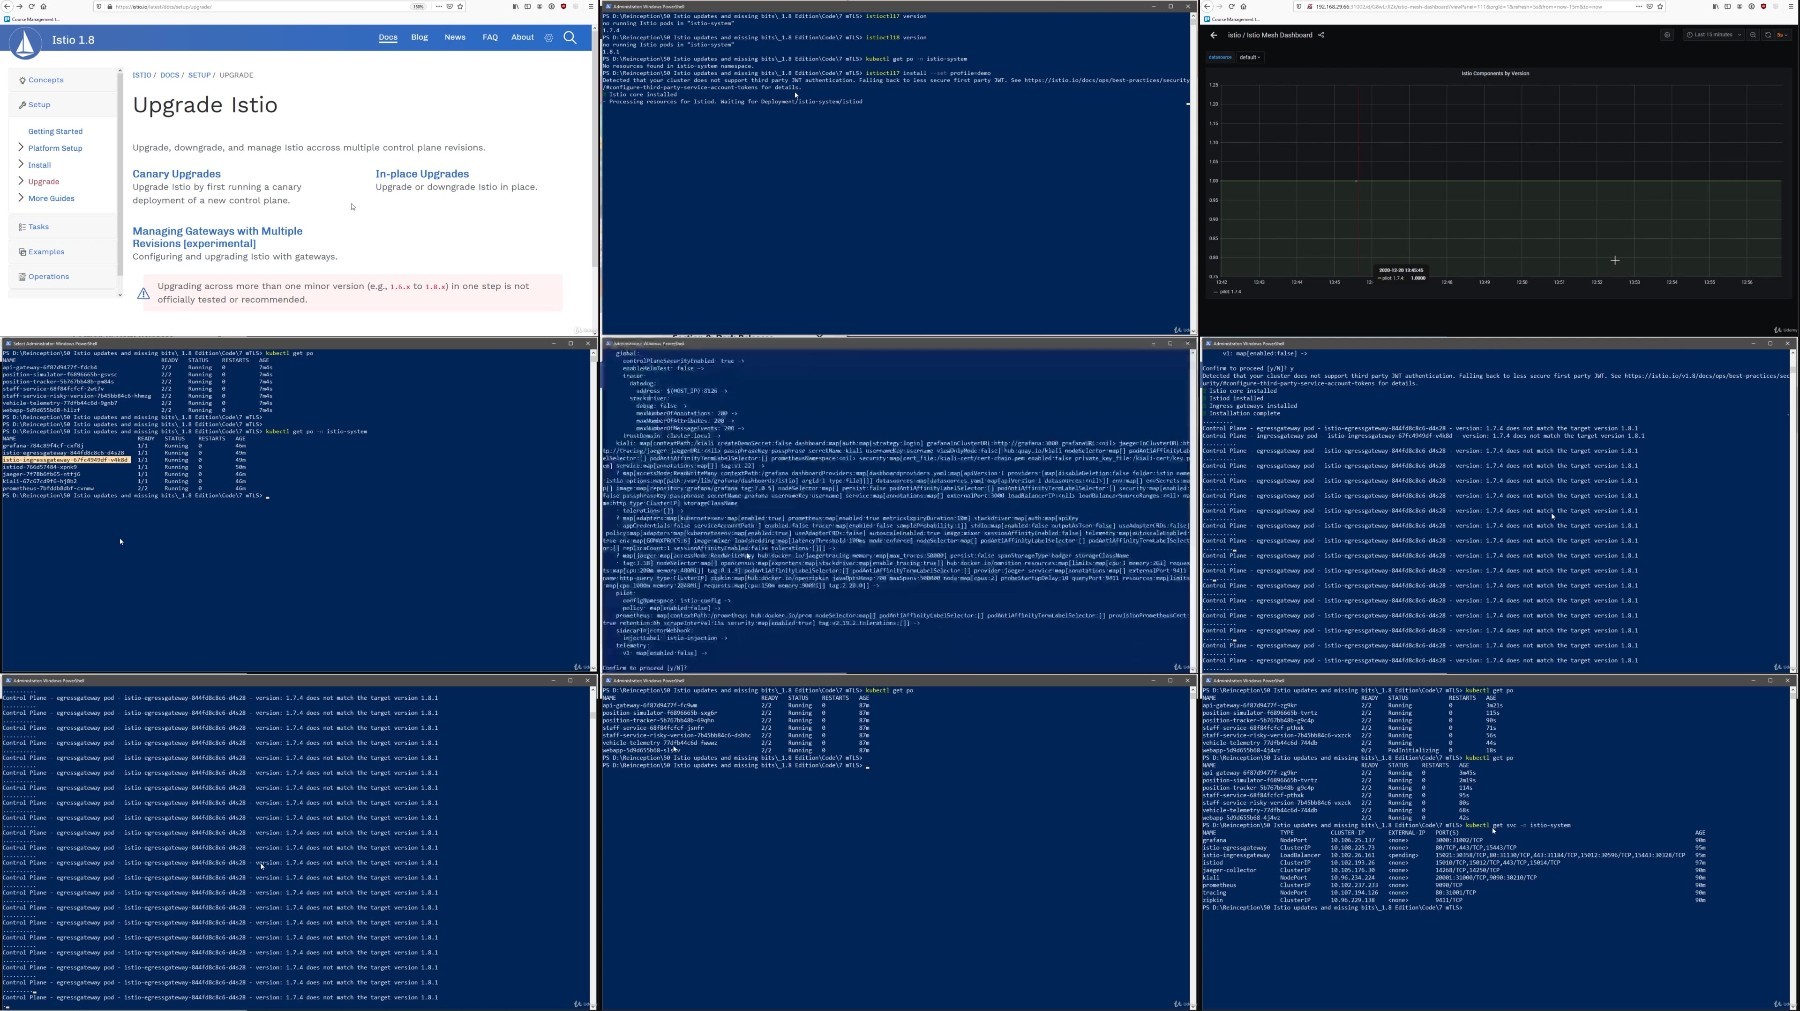This screenshot has width=1800, height=1011.
Task: Open Last 15 minutes time range picker
Action: pyautogui.click(x=1713, y=35)
